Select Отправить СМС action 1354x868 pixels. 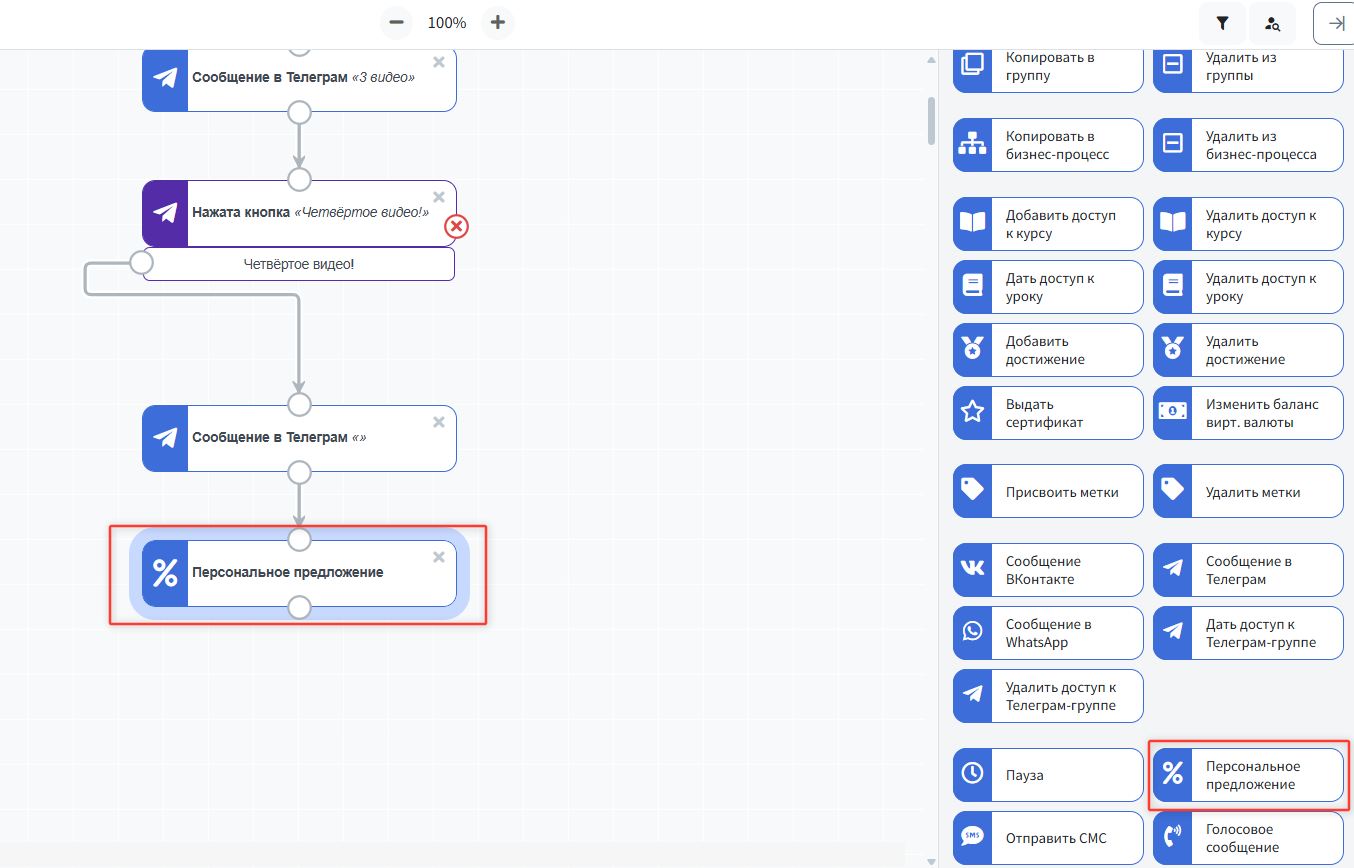tap(1047, 838)
